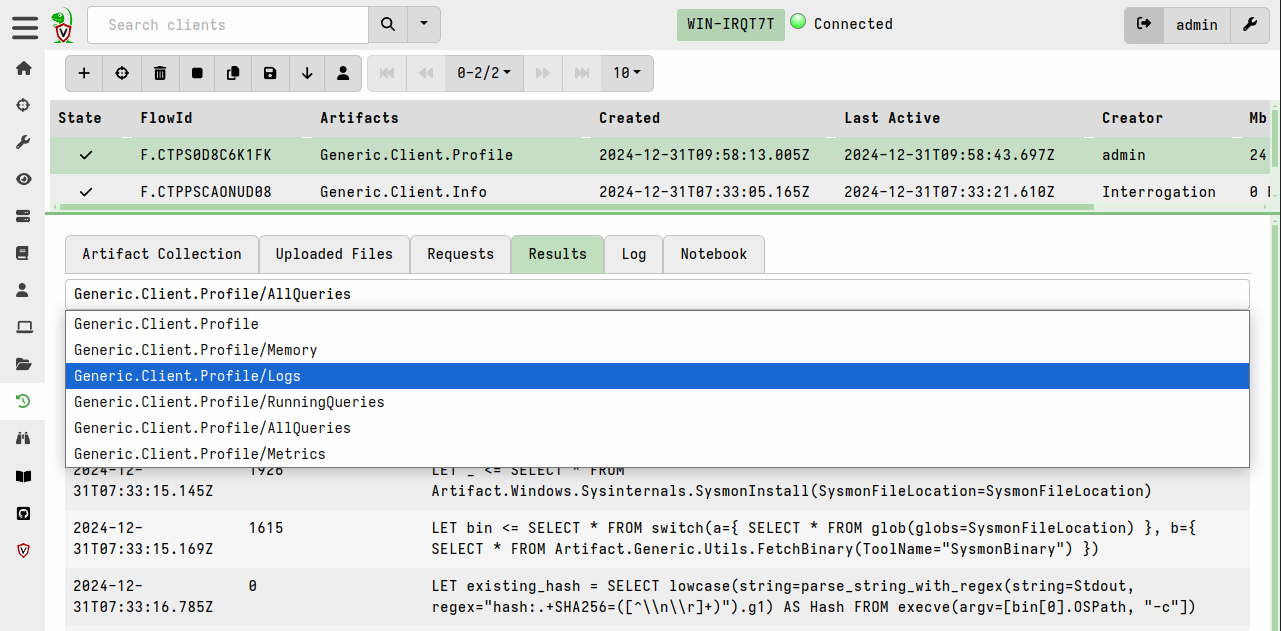Open the hamburger navigation menu

click(25, 25)
